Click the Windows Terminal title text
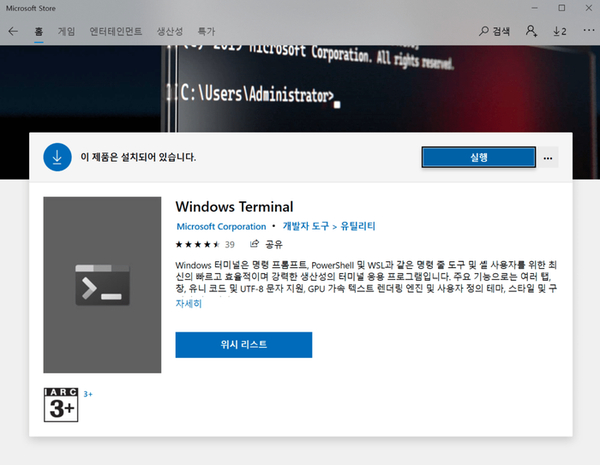Image resolution: width=600 pixels, height=465 pixels. click(235, 207)
